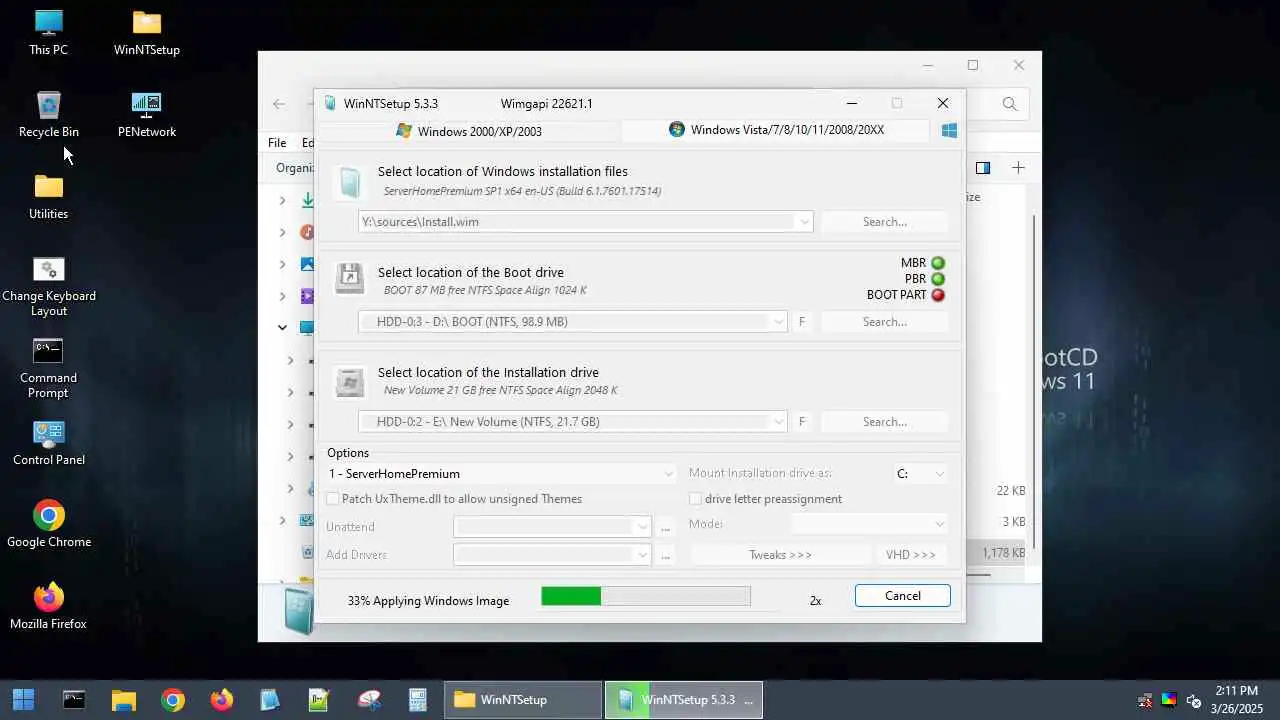Open Command Prompt desktop shortcut
Viewport: 1280px width, 720px height.
48,368
